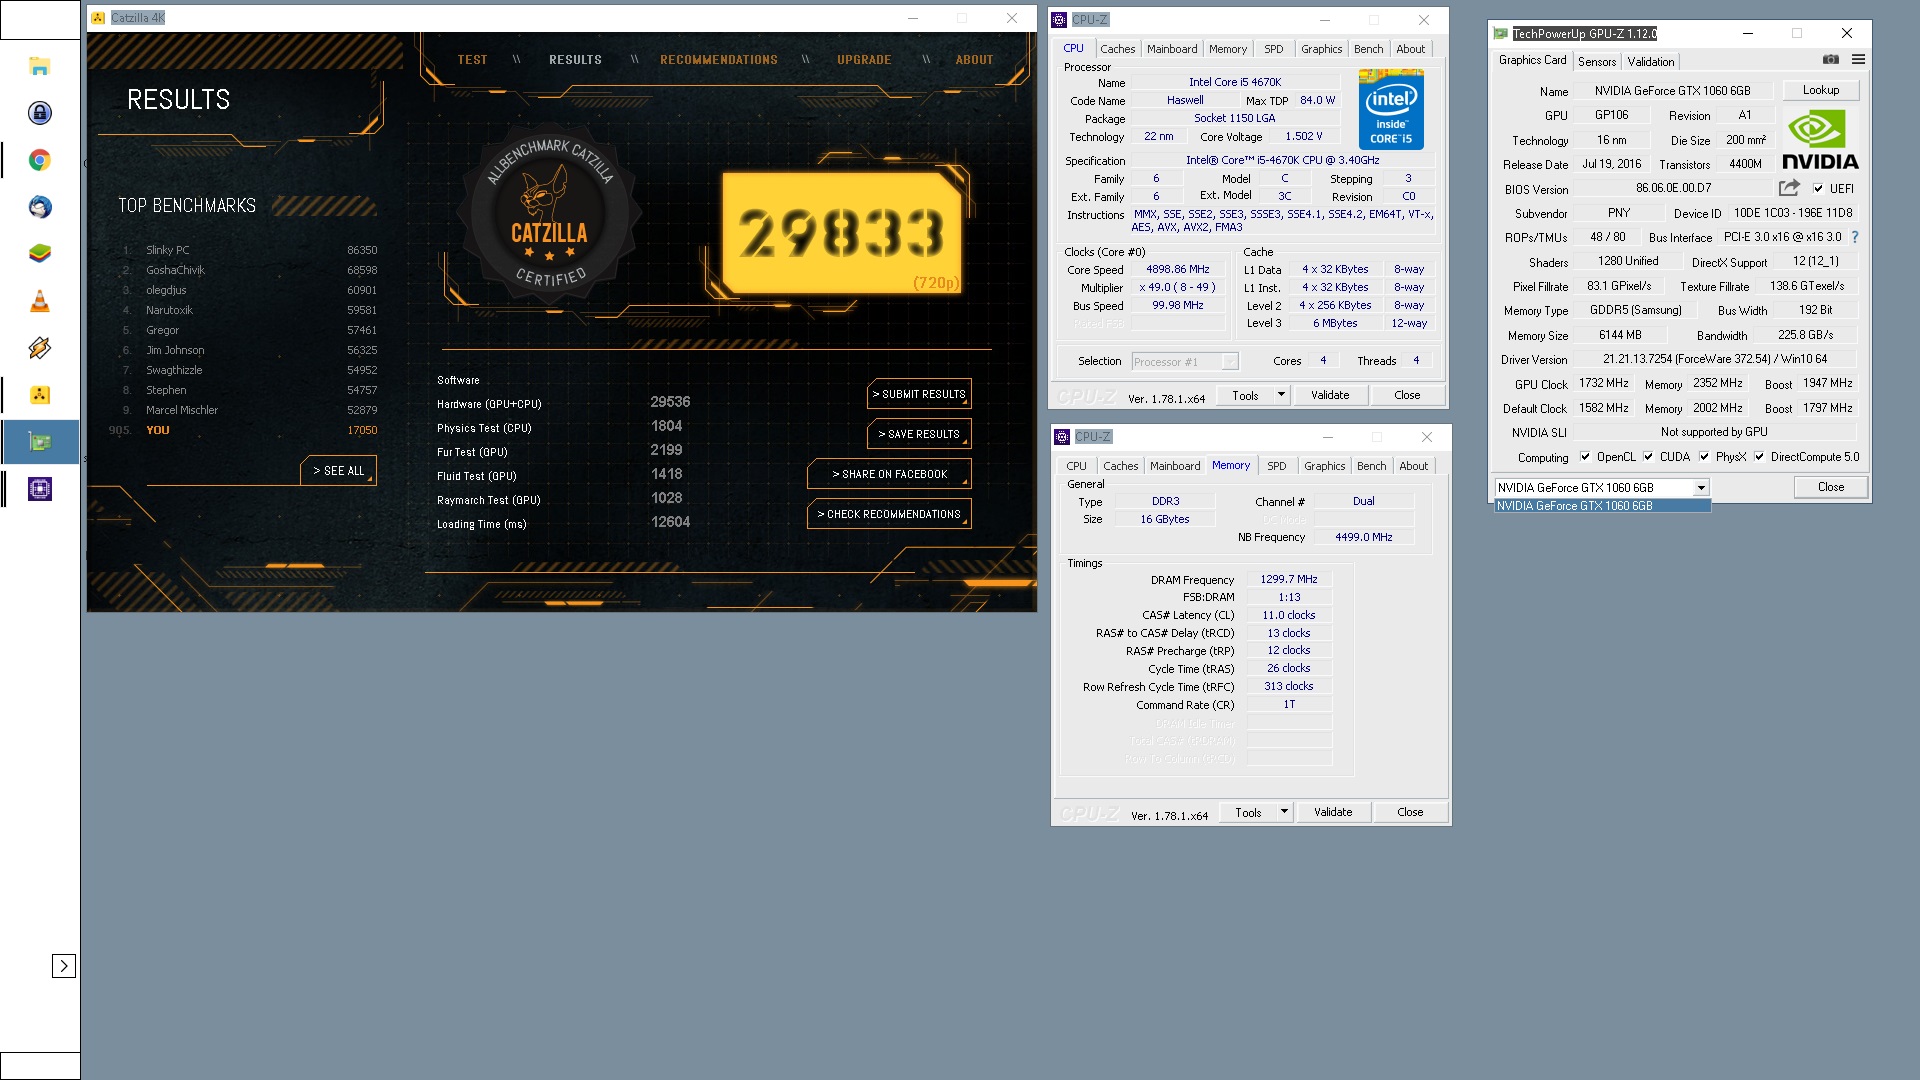Click Tools button in Memory CPU-Z window
Viewport: 1920px width, 1080px height.
coord(1248,812)
